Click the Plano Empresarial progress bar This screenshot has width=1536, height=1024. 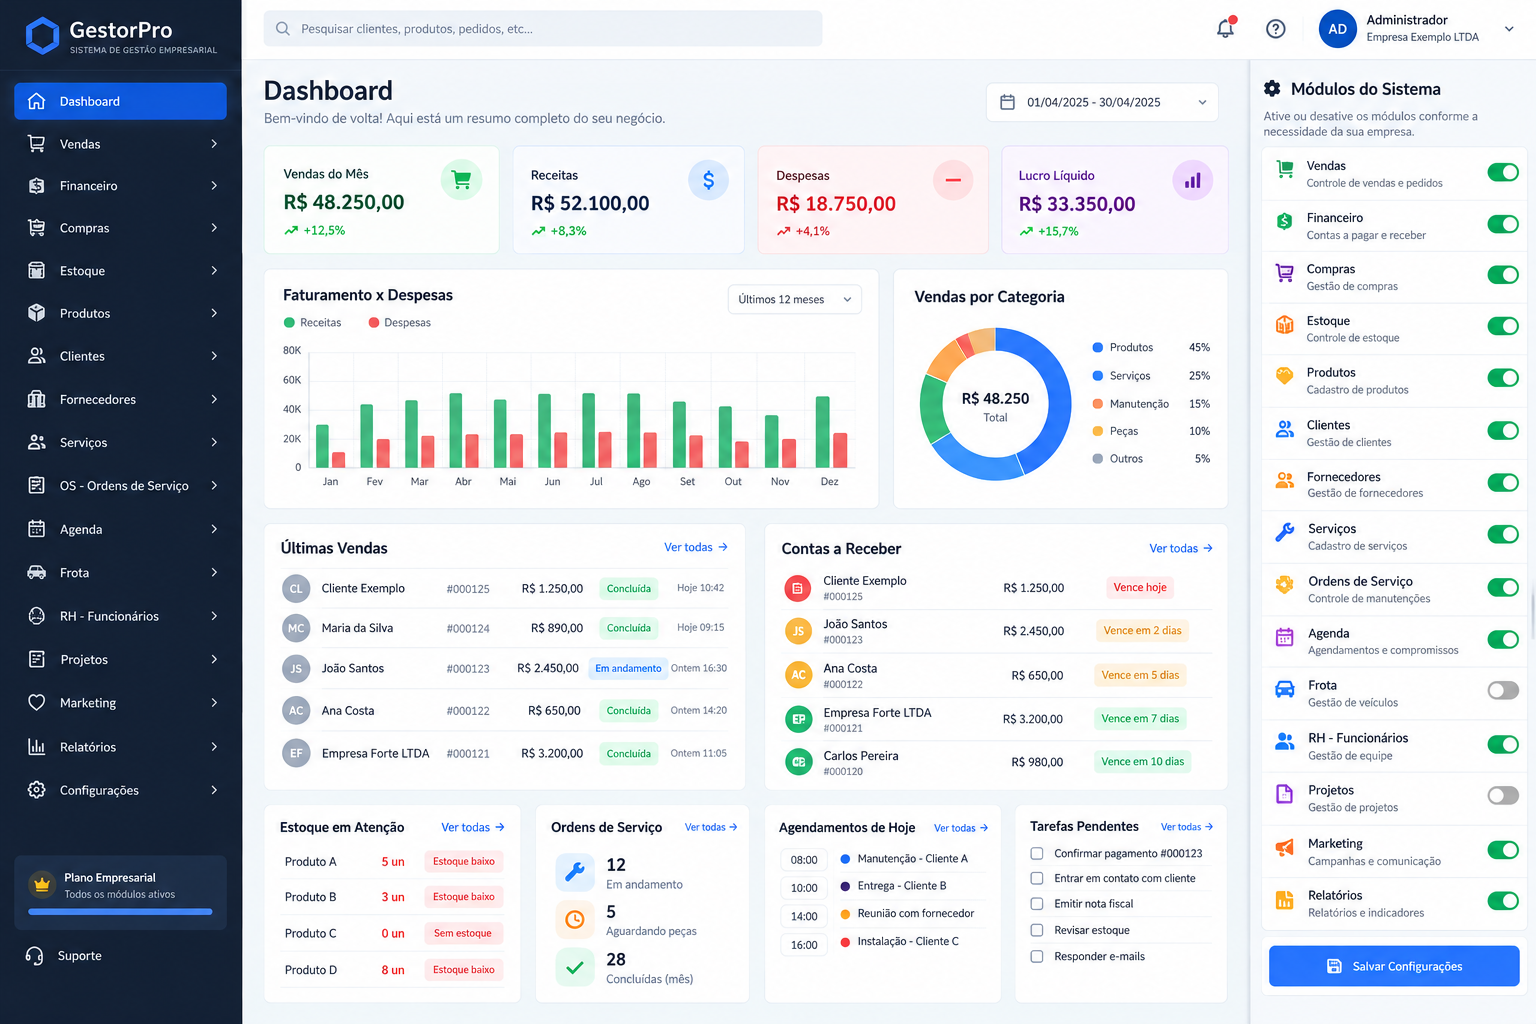click(x=120, y=912)
